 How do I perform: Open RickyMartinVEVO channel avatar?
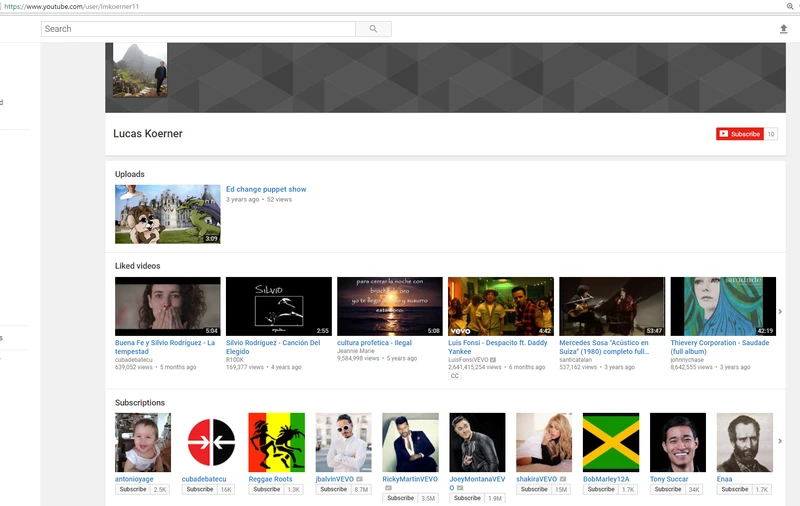point(410,442)
